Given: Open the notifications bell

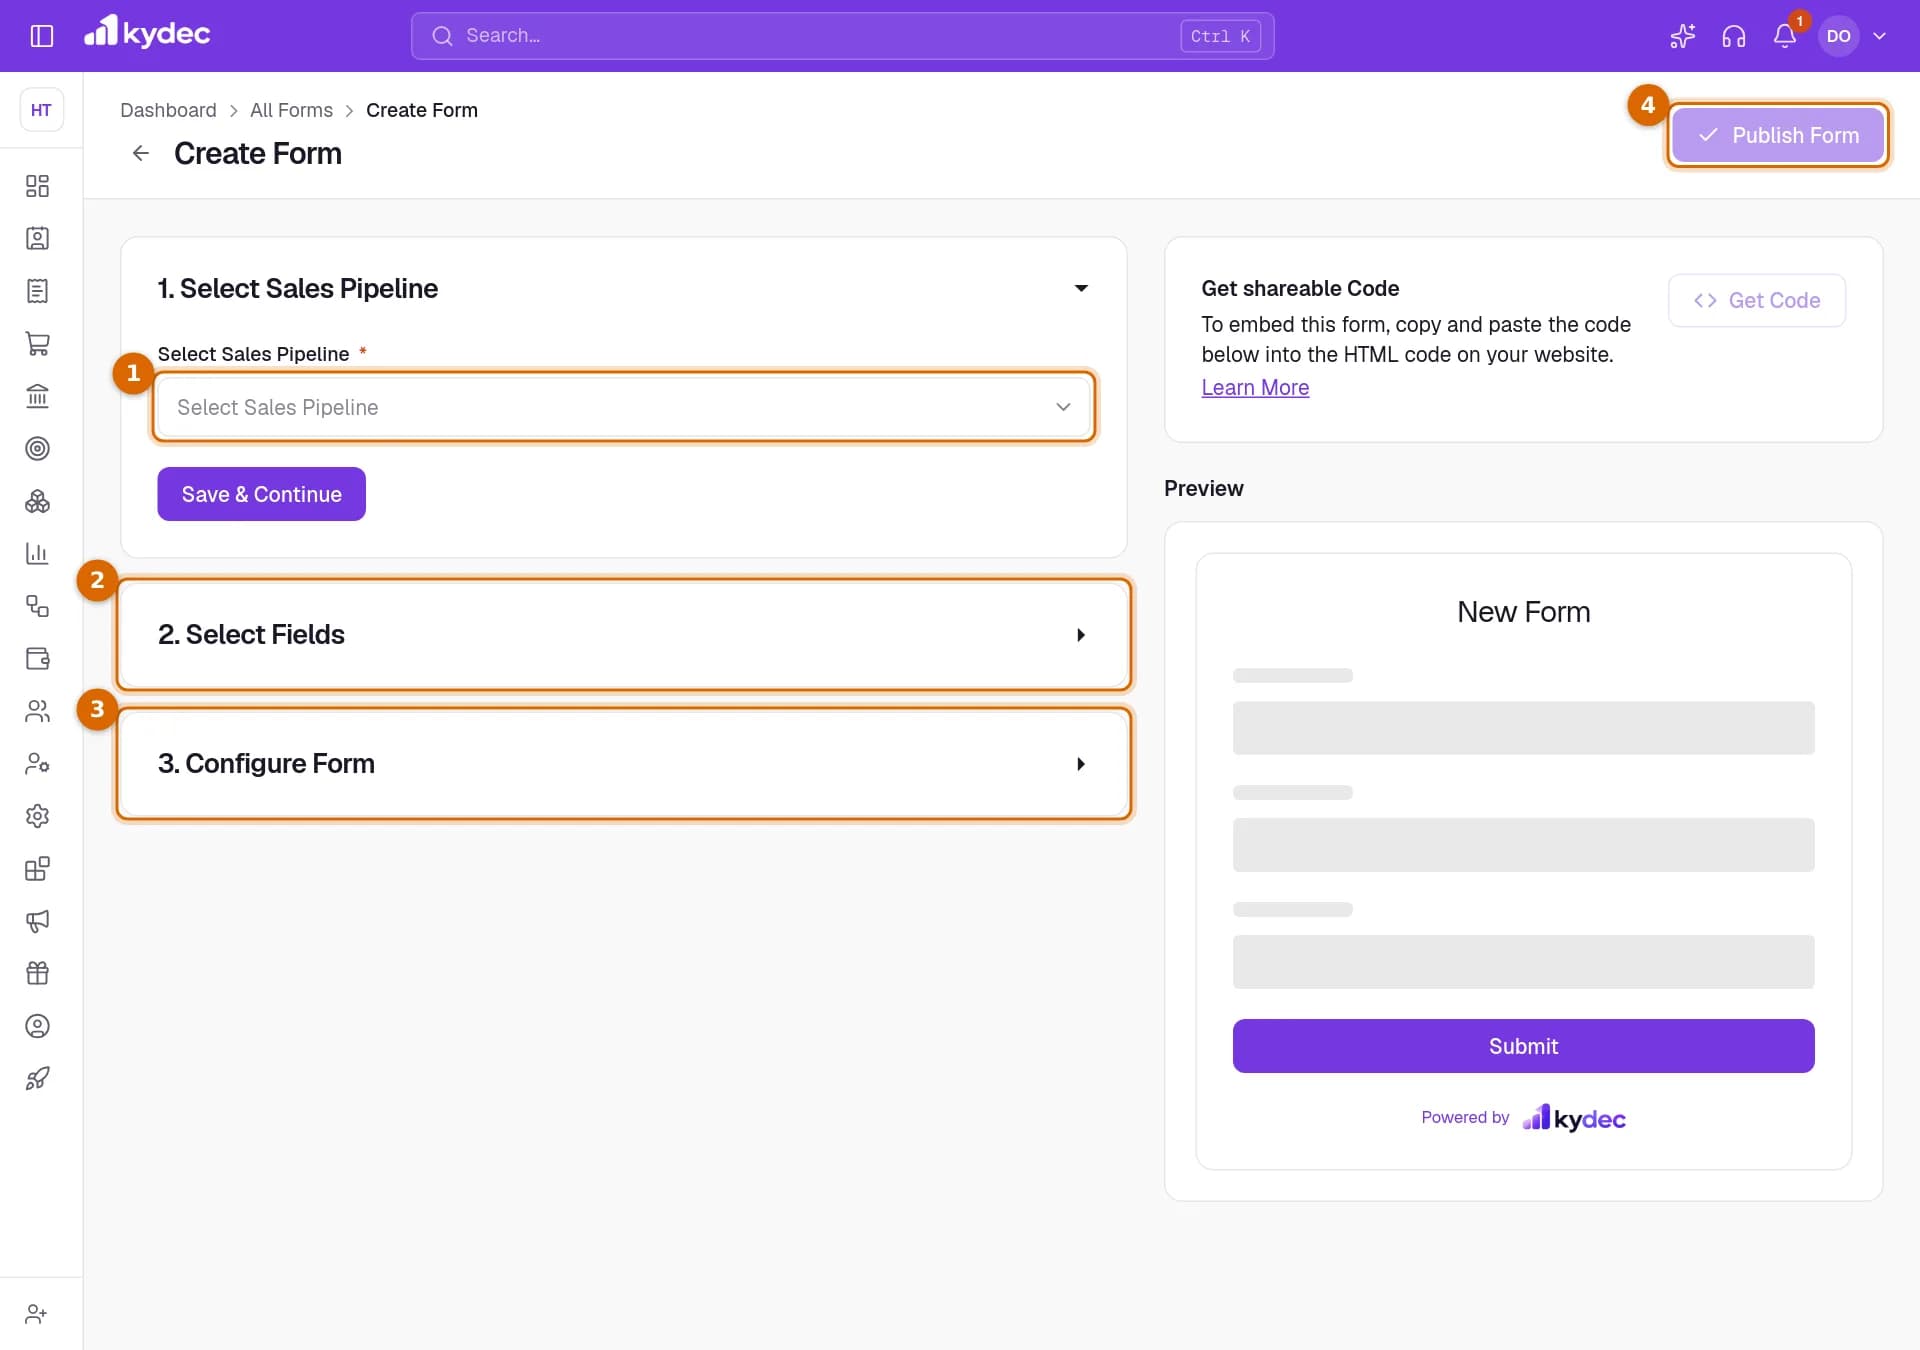Looking at the screenshot, I should pos(1785,36).
